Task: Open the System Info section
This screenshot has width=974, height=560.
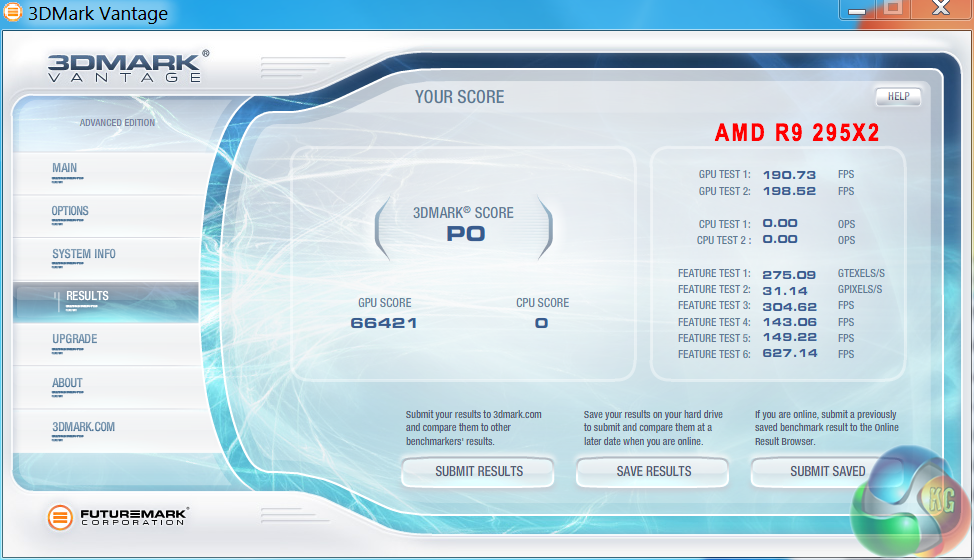Action: click(x=106, y=259)
